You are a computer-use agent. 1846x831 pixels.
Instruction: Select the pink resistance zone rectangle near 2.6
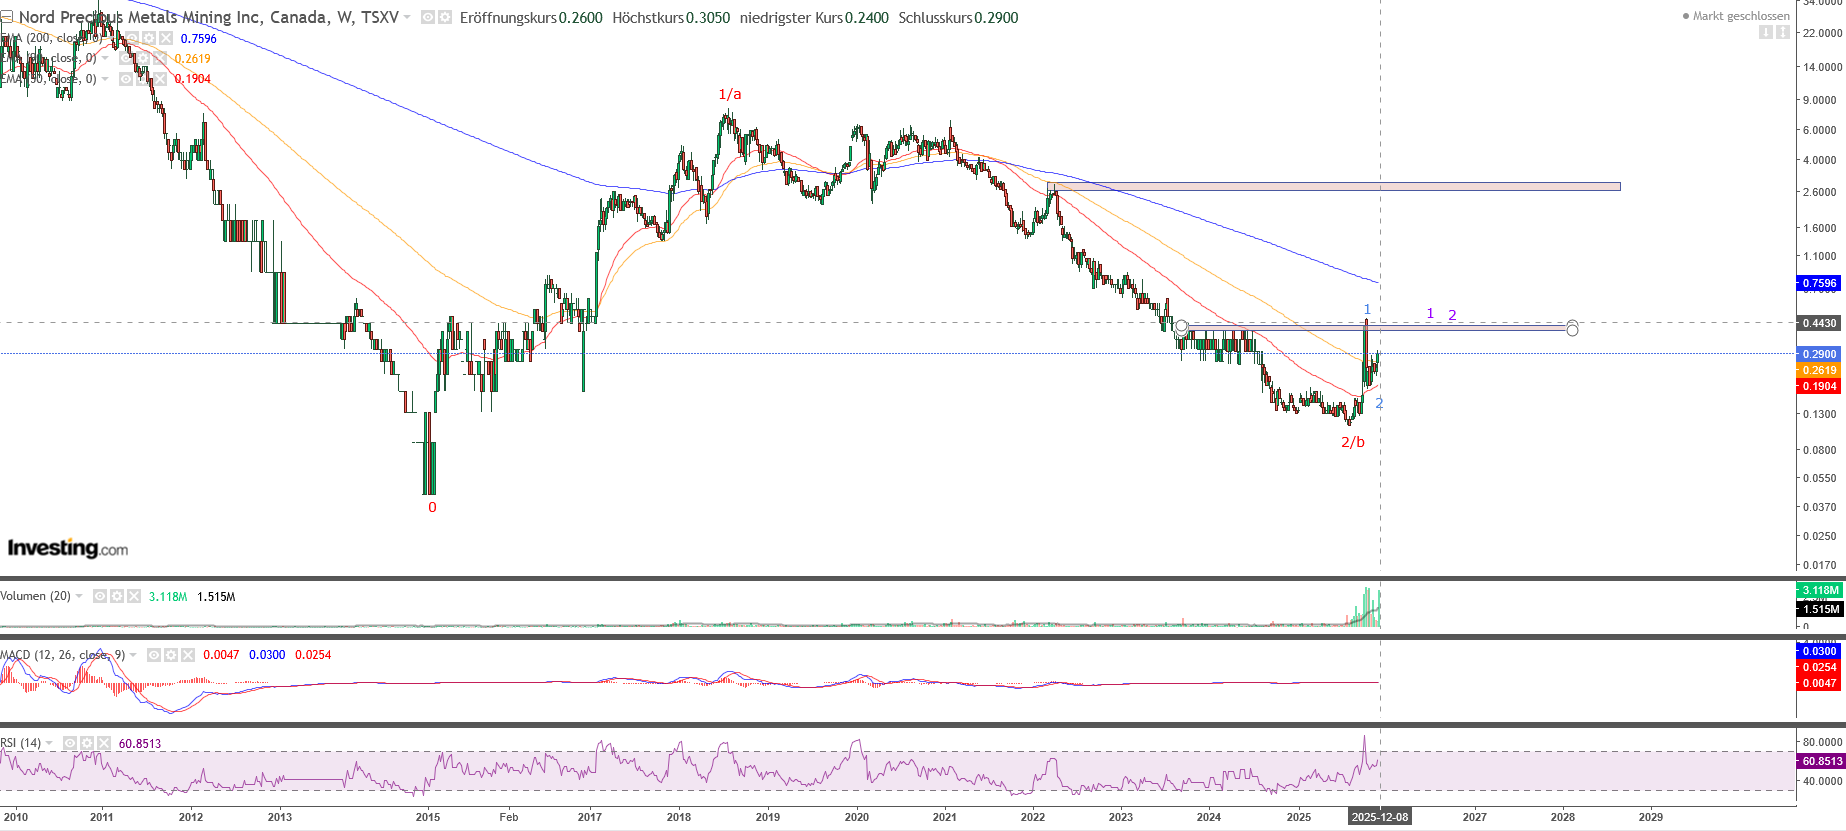click(1333, 186)
